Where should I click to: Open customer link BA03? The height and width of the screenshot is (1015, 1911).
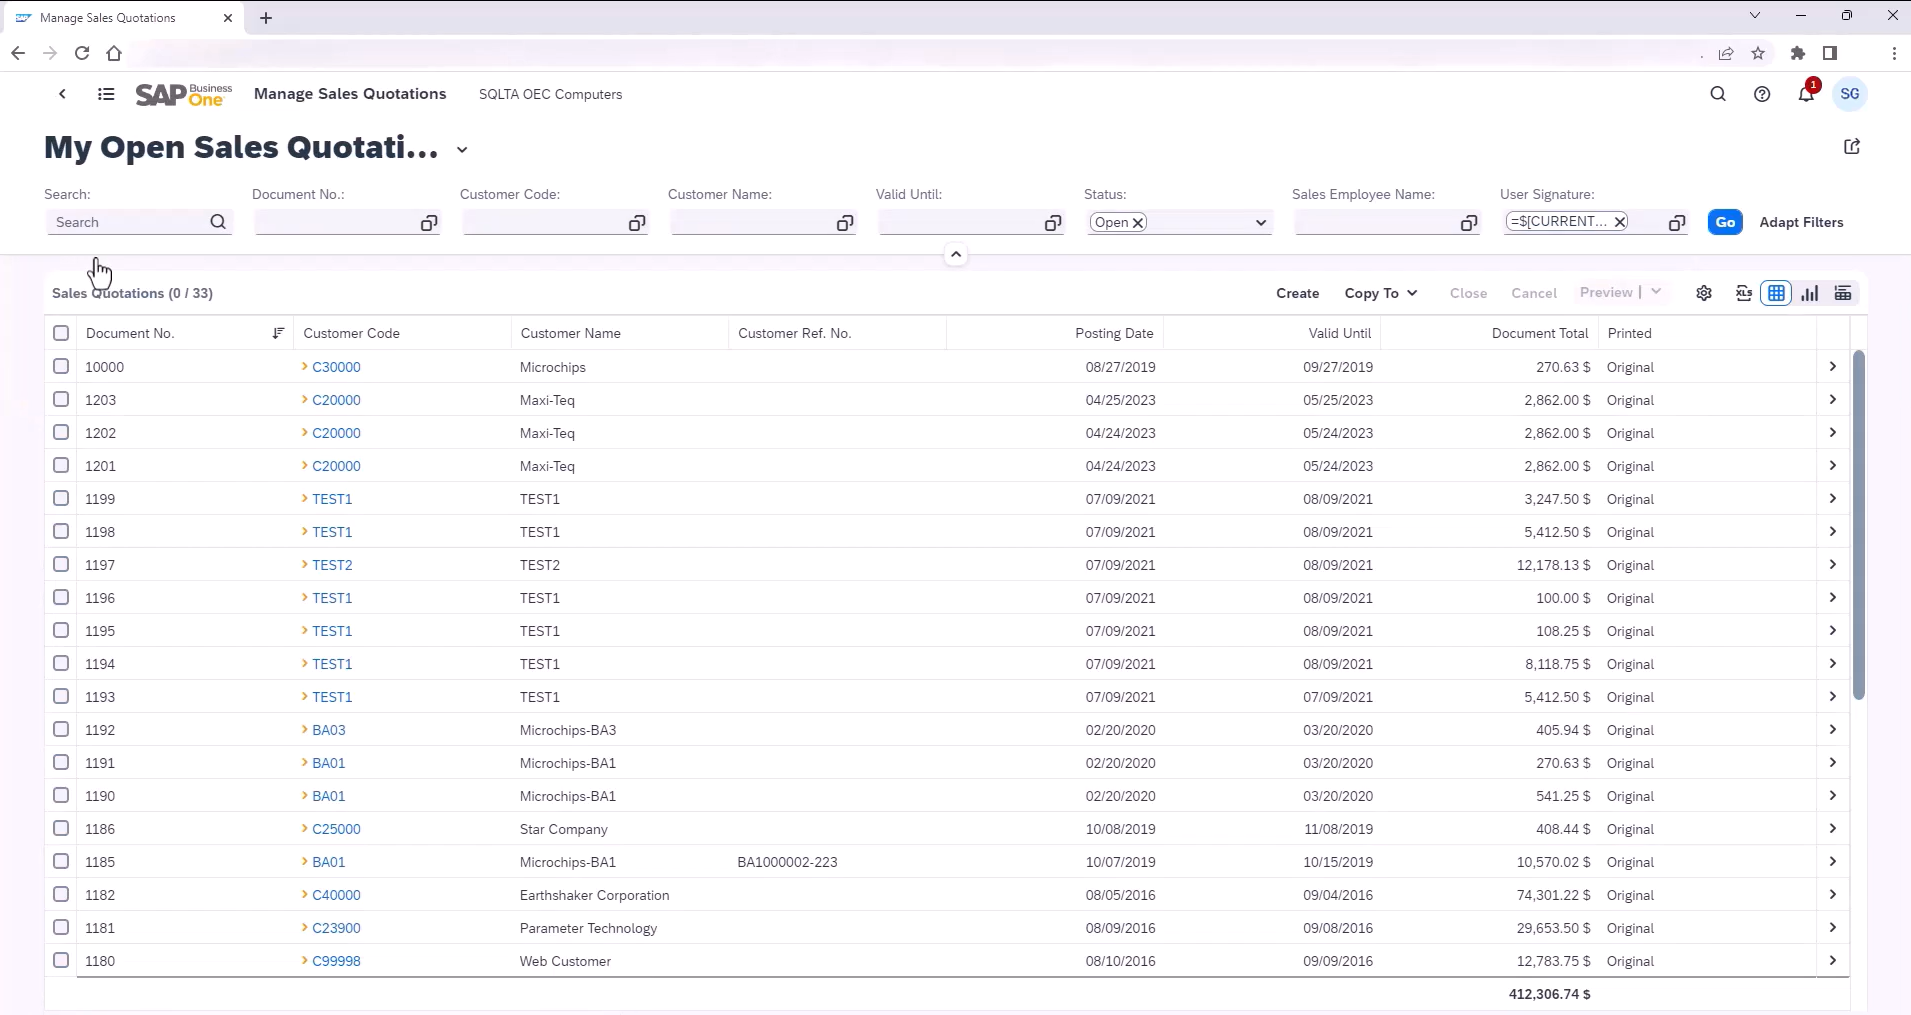[328, 730]
